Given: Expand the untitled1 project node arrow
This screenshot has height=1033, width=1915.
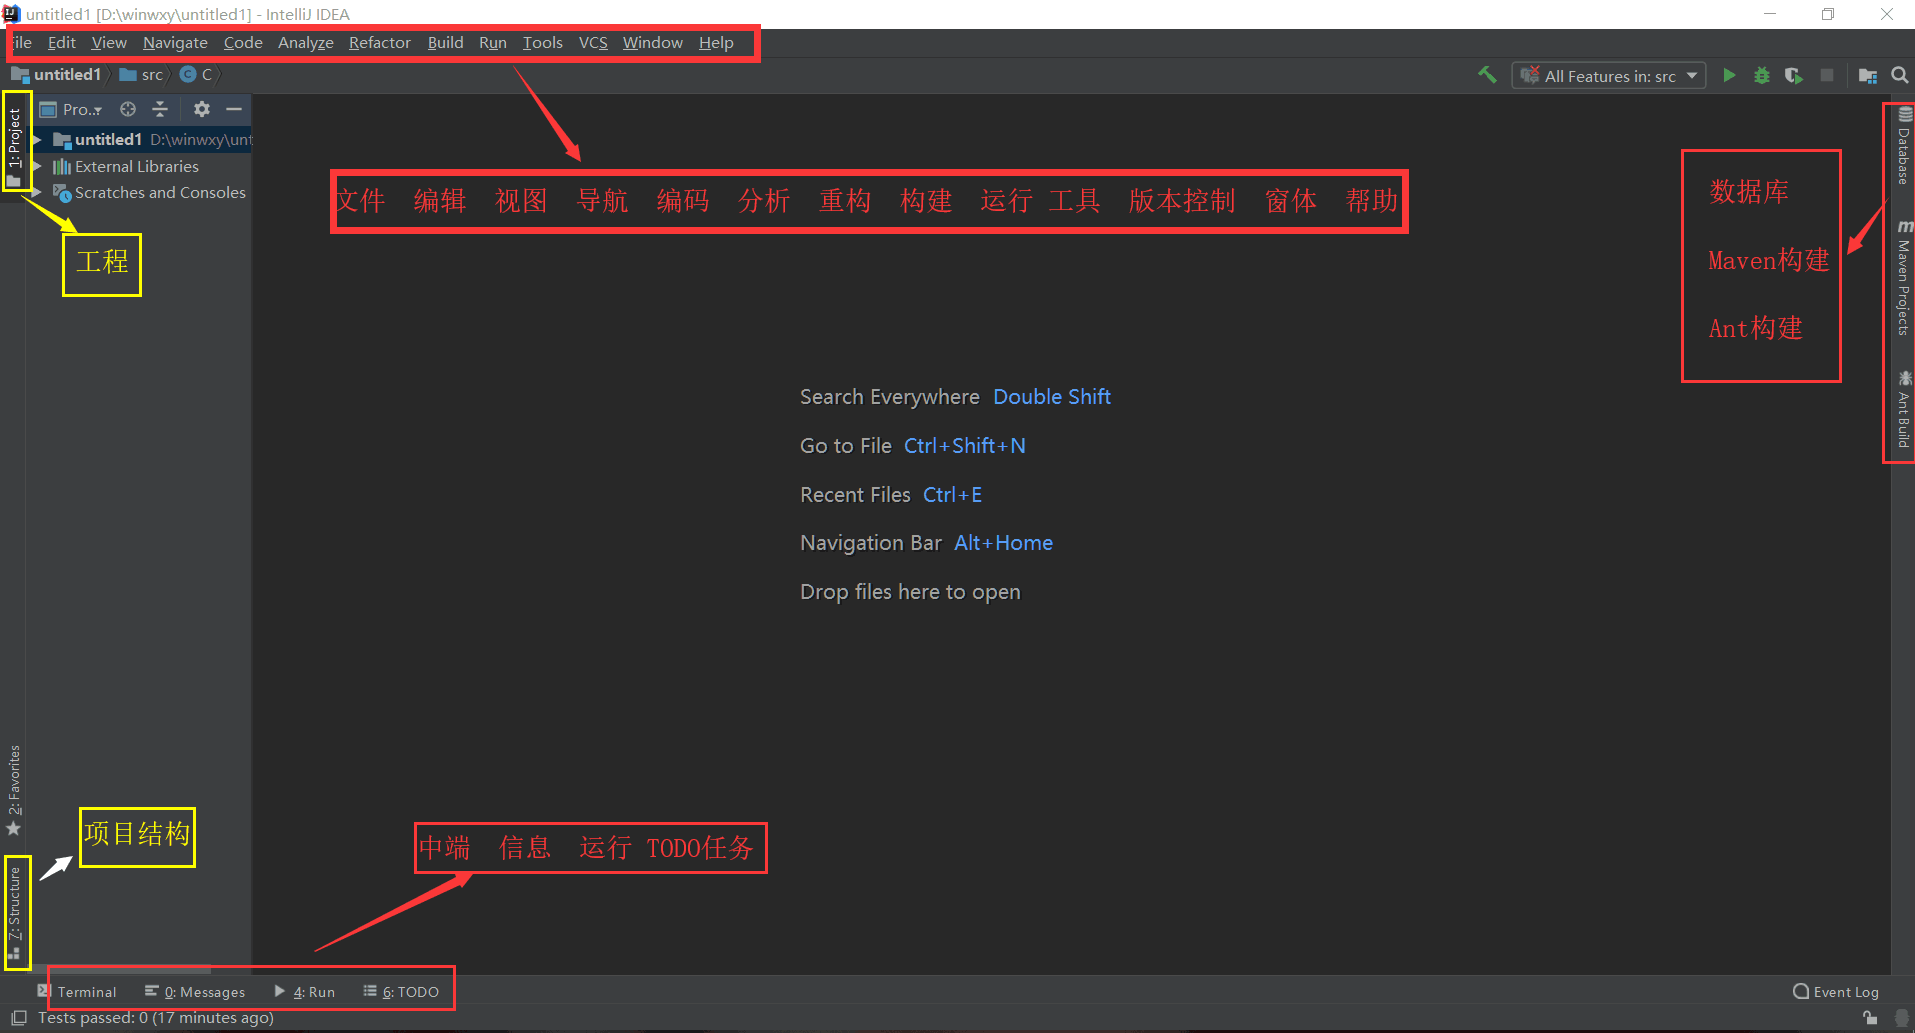Looking at the screenshot, I should (37, 139).
